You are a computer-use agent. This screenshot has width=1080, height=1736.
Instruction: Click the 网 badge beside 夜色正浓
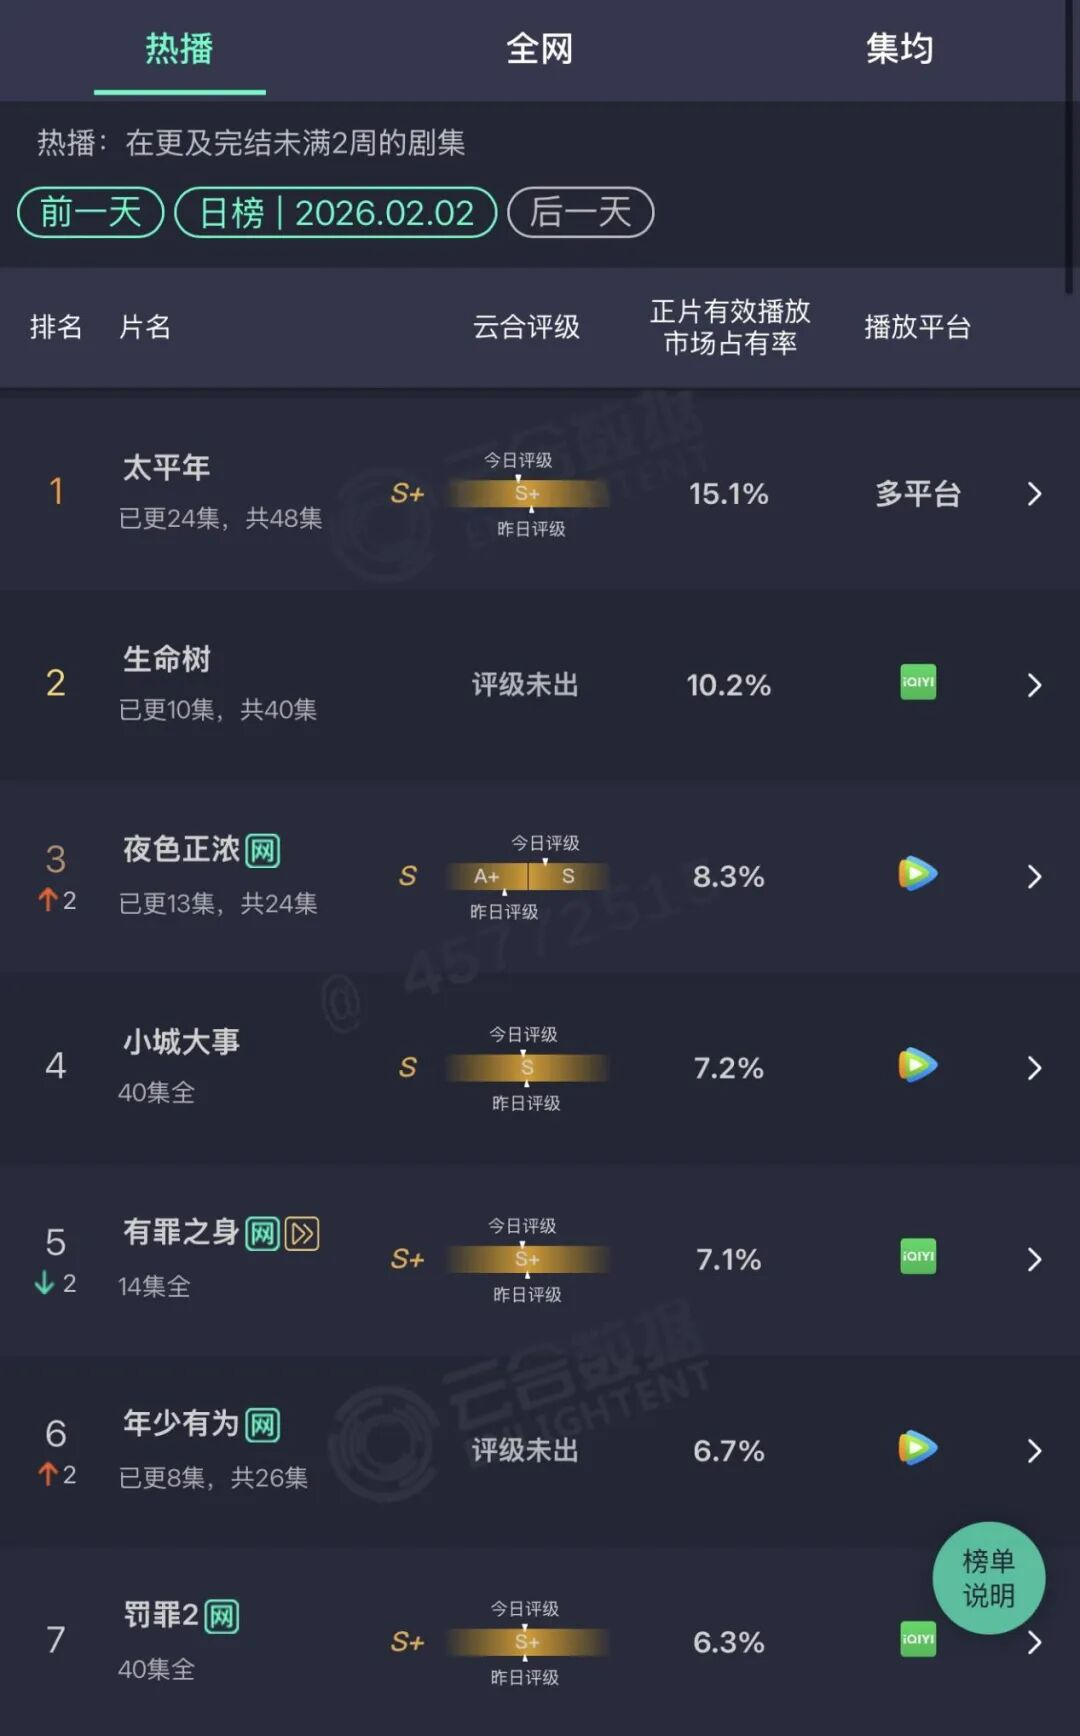(262, 851)
